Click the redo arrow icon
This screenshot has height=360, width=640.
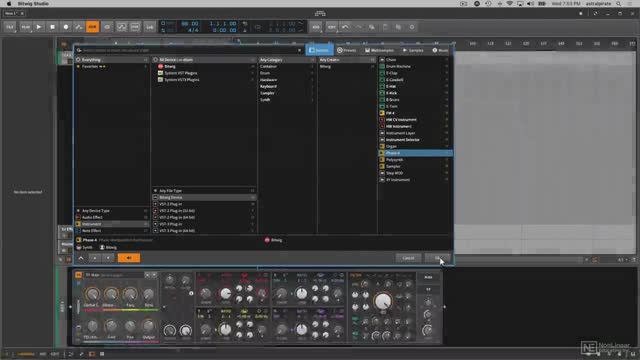pyautogui.click(x=358, y=27)
